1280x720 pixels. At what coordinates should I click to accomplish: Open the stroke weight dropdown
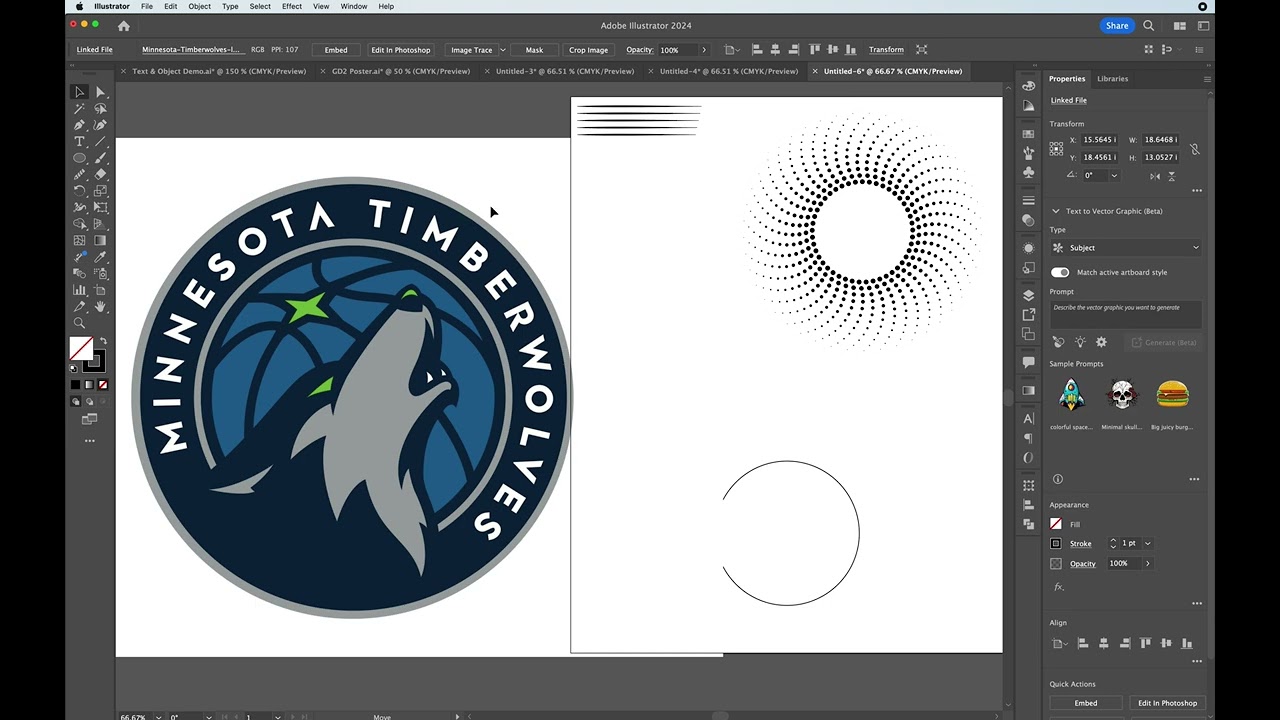point(1147,543)
